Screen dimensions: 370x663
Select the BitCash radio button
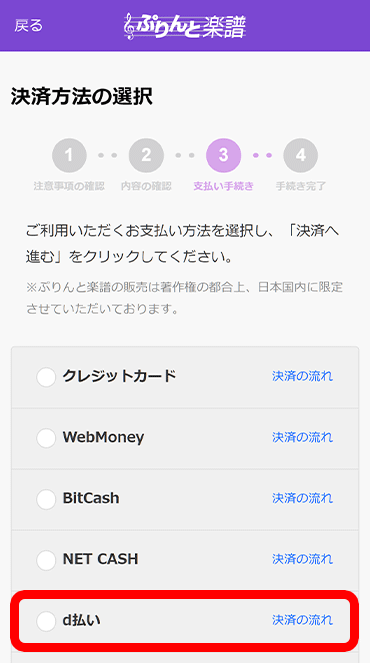click(46, 499)
